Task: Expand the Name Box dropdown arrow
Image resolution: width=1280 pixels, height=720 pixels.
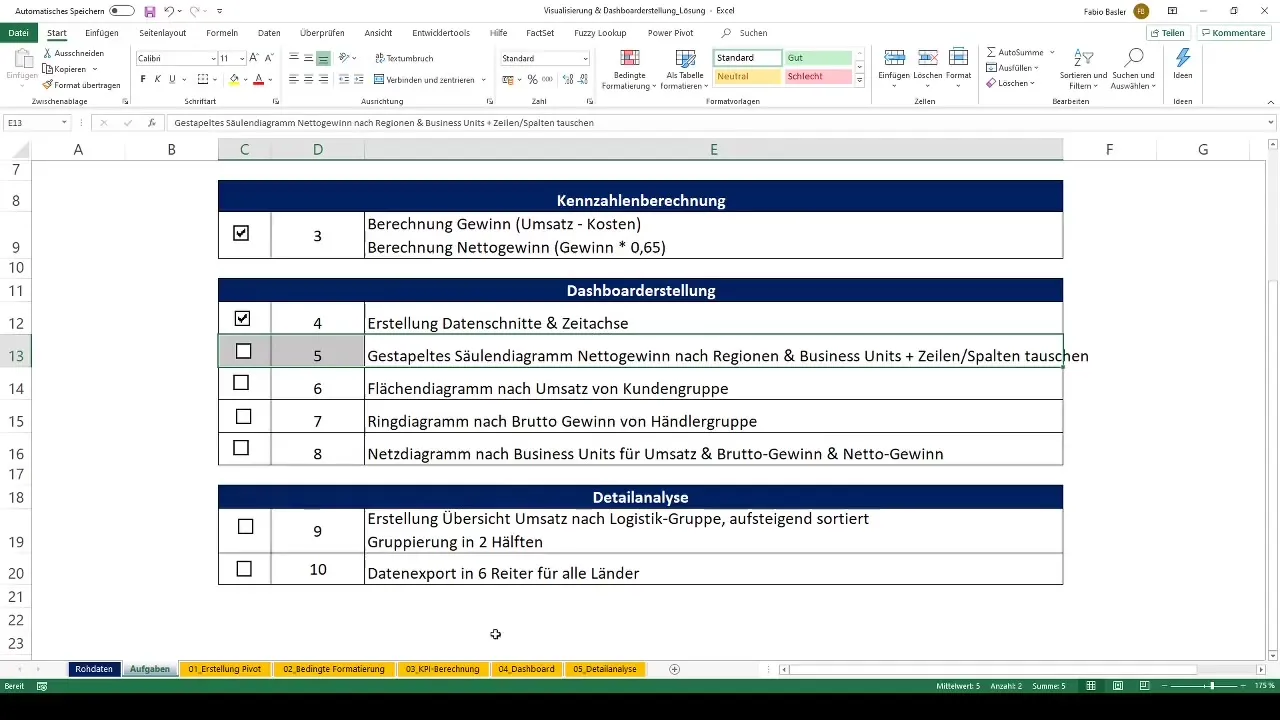Action: pos(64,122)
